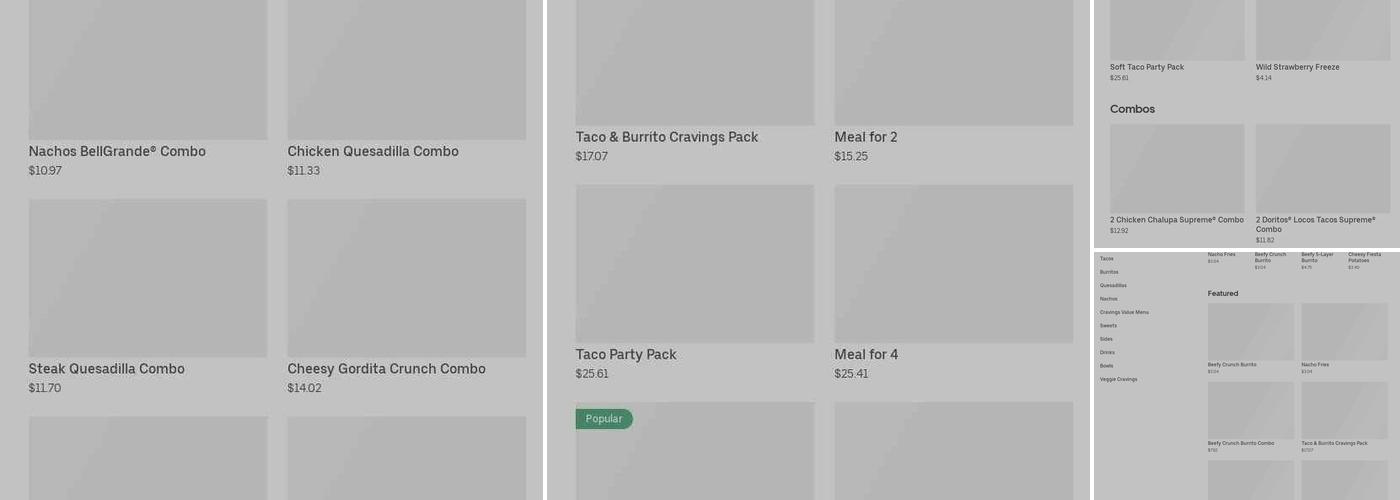The height and width of the screenshot is (500, 1400).
Task: Select the Meal for 4 image
Action: tap(953, 263)
